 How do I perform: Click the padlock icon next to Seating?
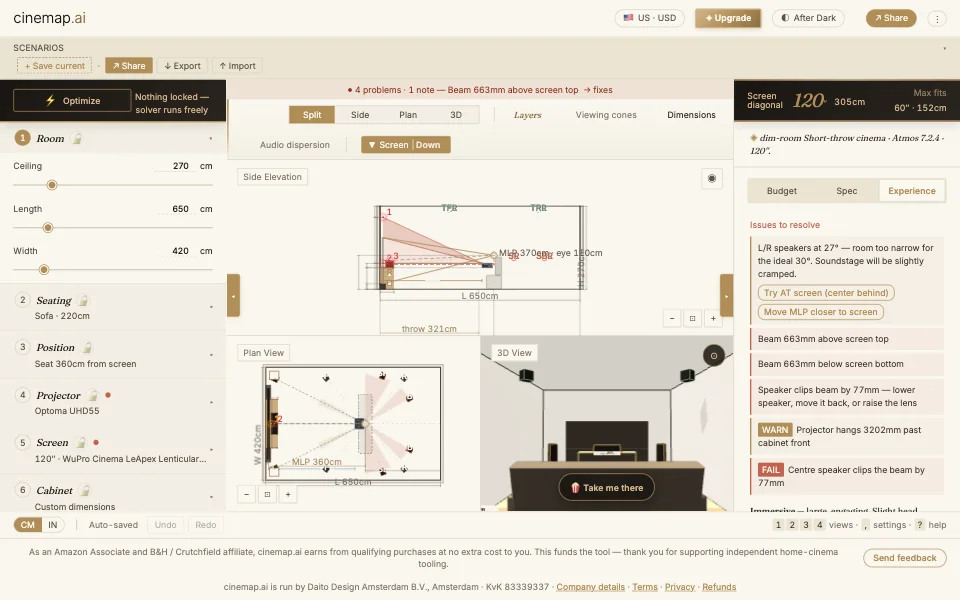(84, 301)
